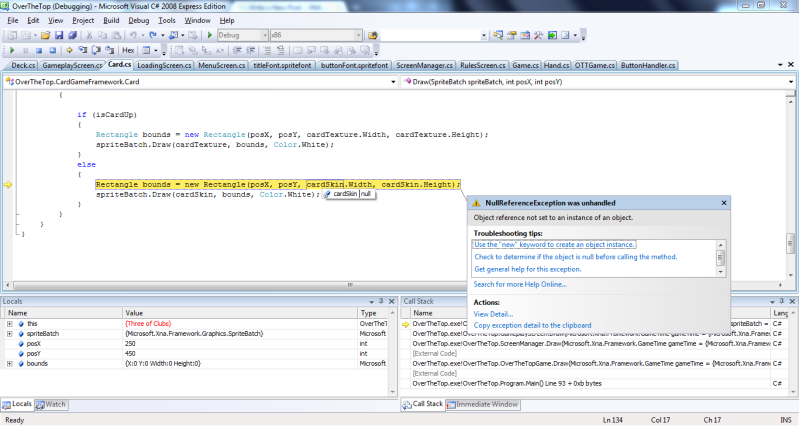Viewport: 799px width, 426px height.
Task: Click the Undo arrow icon
Action: [x=133, y=35]
